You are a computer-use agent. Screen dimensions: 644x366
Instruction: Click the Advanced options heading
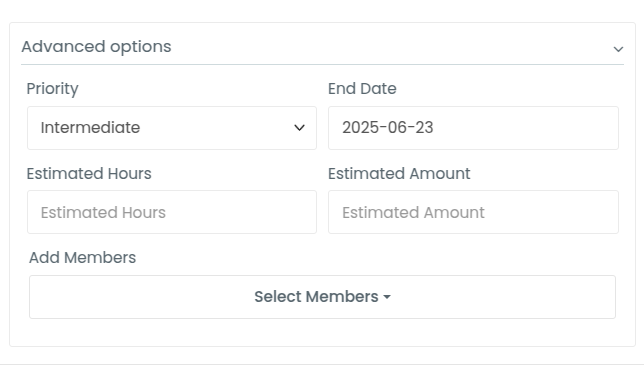[x=96, y=47]
